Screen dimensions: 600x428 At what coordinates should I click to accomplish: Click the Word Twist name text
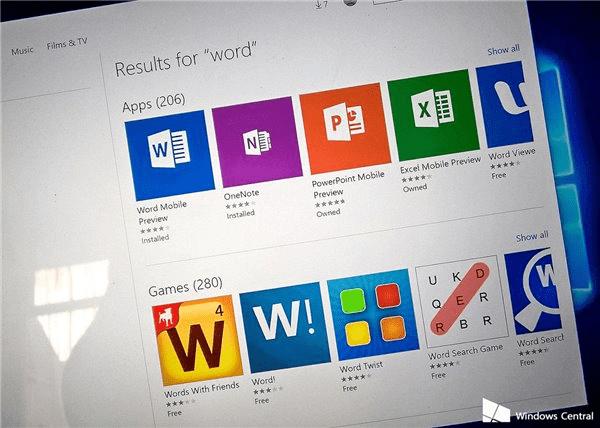point(361,368)
